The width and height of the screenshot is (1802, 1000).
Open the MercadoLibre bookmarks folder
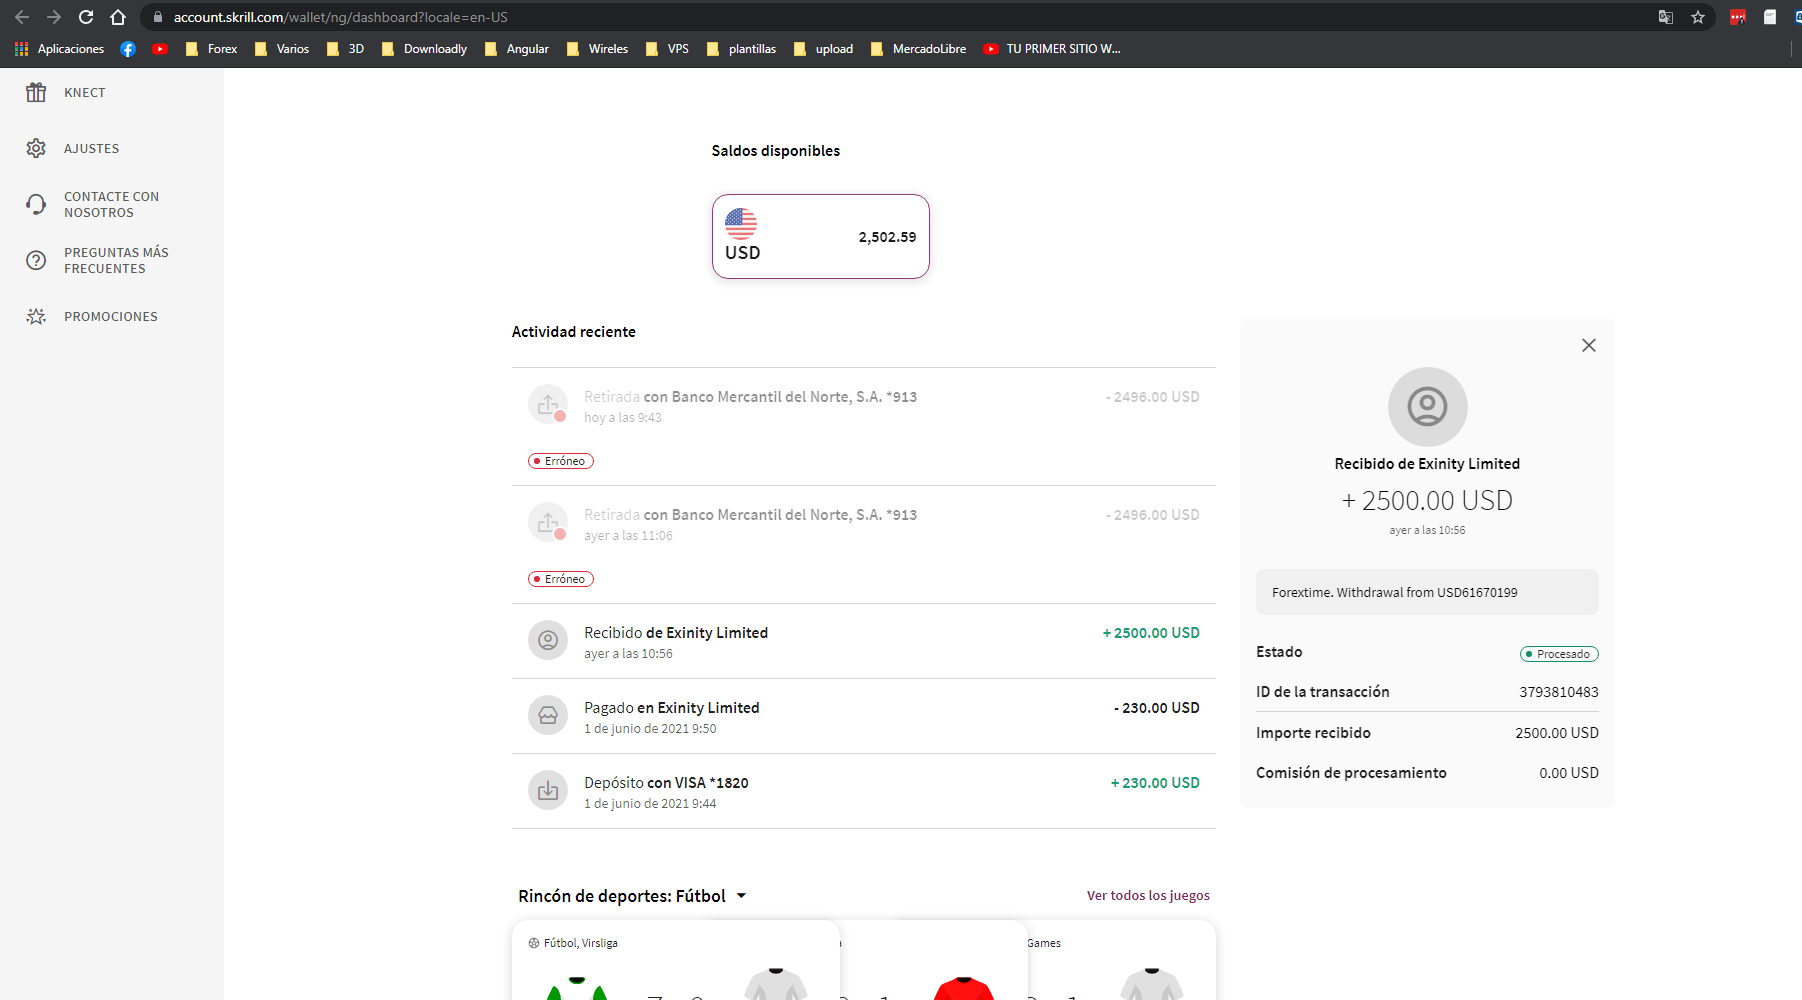click(919, 49)
